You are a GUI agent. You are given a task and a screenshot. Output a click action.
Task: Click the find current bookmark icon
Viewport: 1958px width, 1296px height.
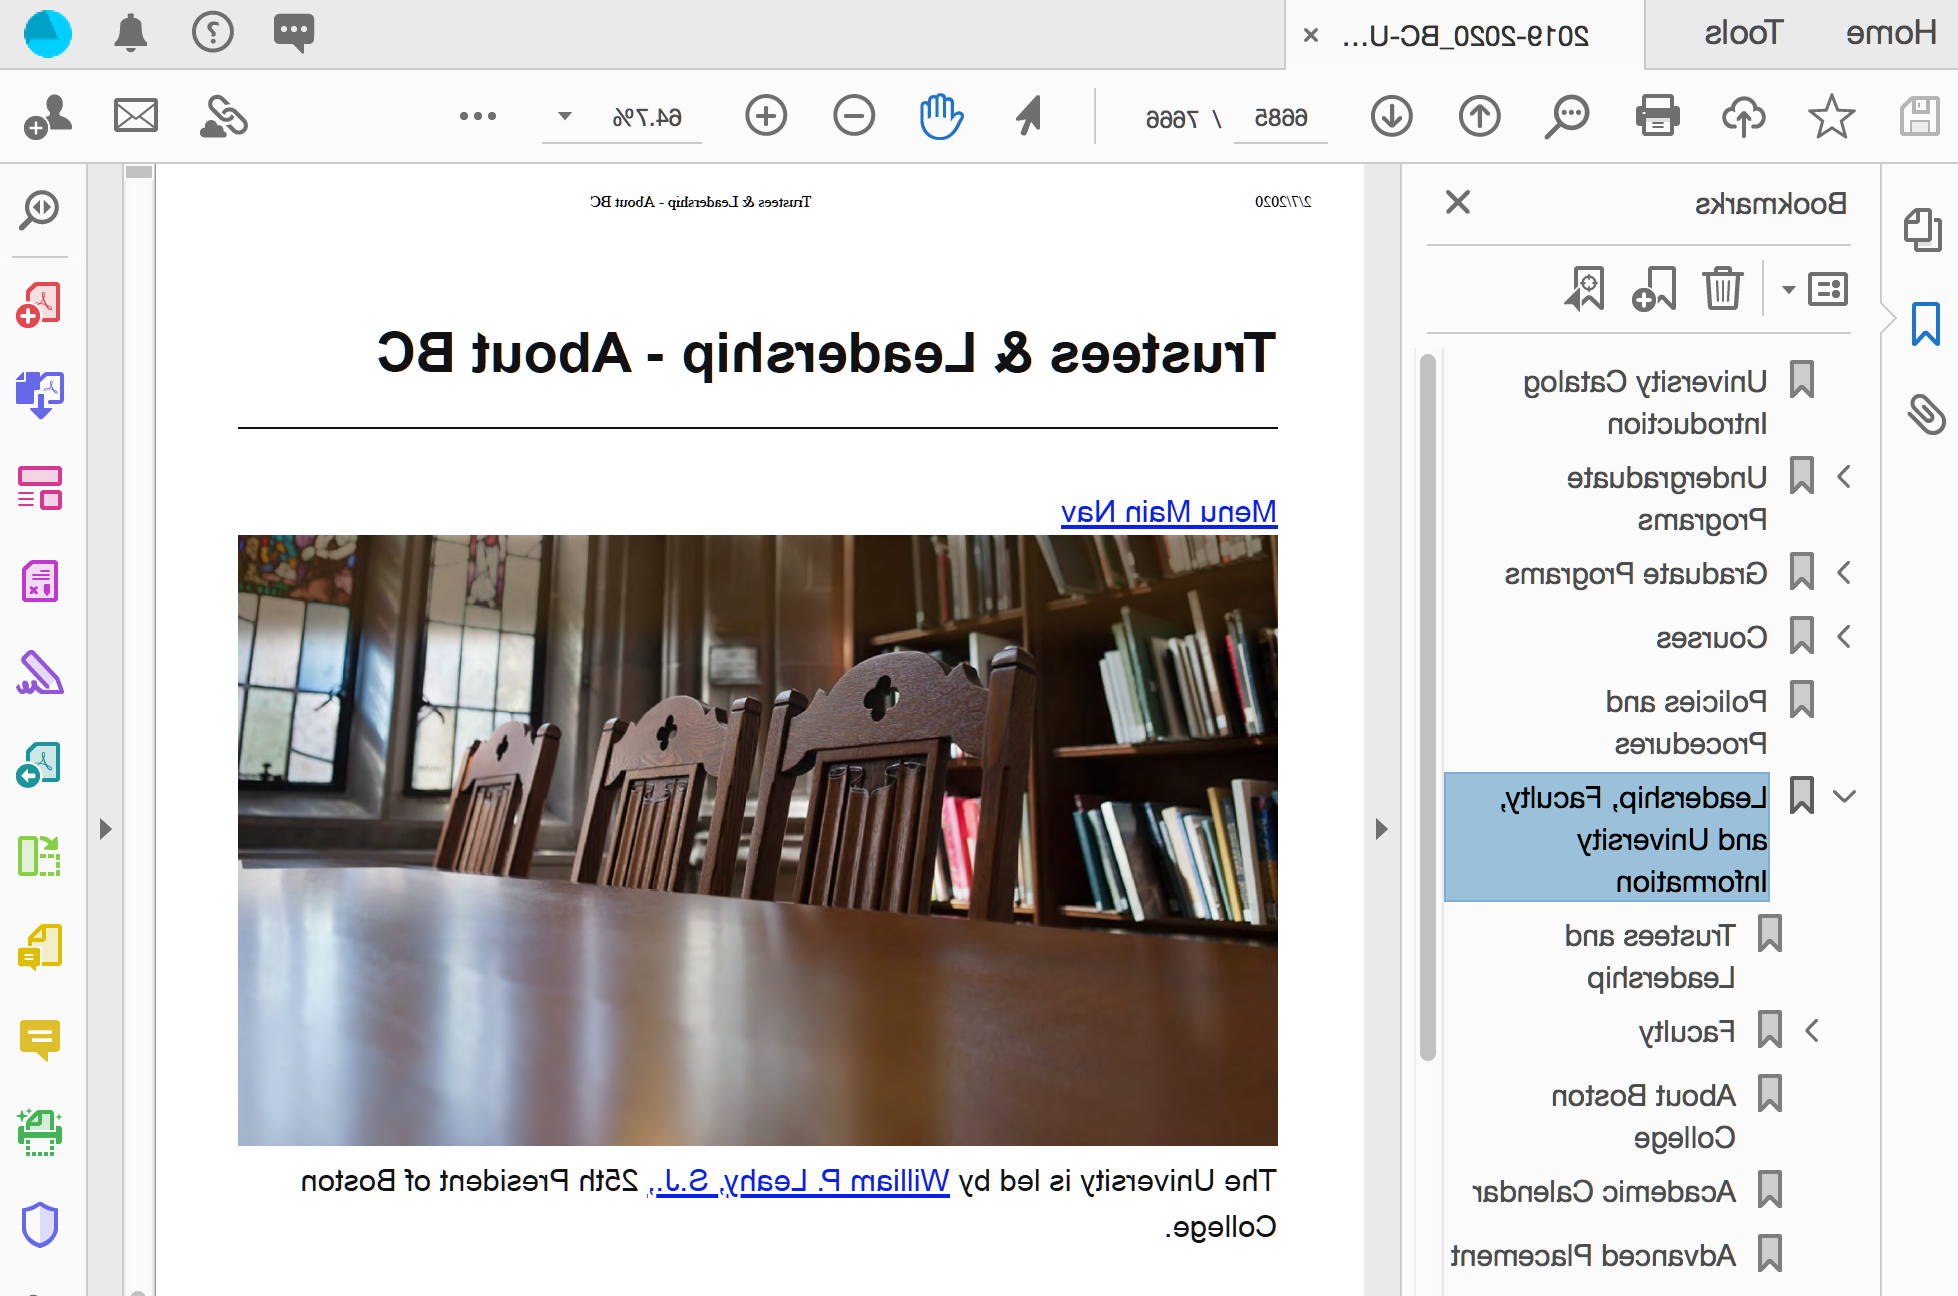1585,289
